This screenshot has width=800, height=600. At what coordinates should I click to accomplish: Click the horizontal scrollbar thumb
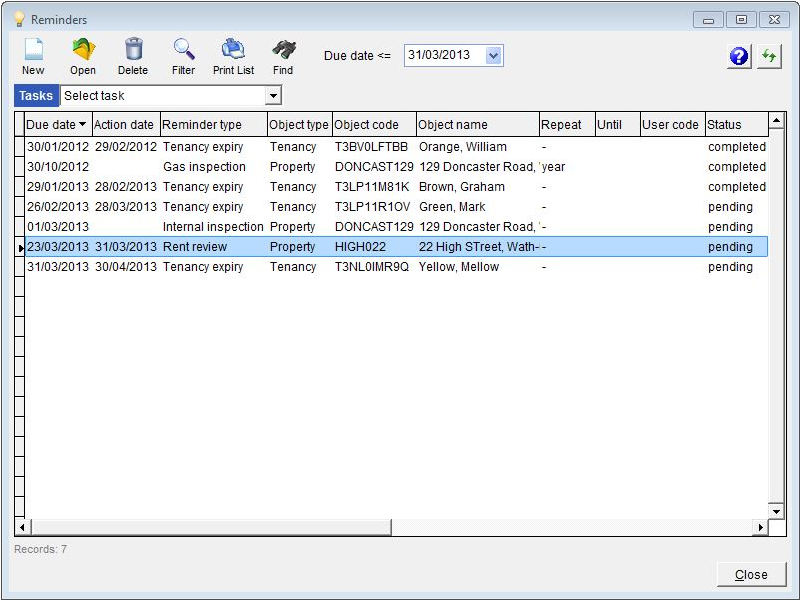[x=211, y=527]
